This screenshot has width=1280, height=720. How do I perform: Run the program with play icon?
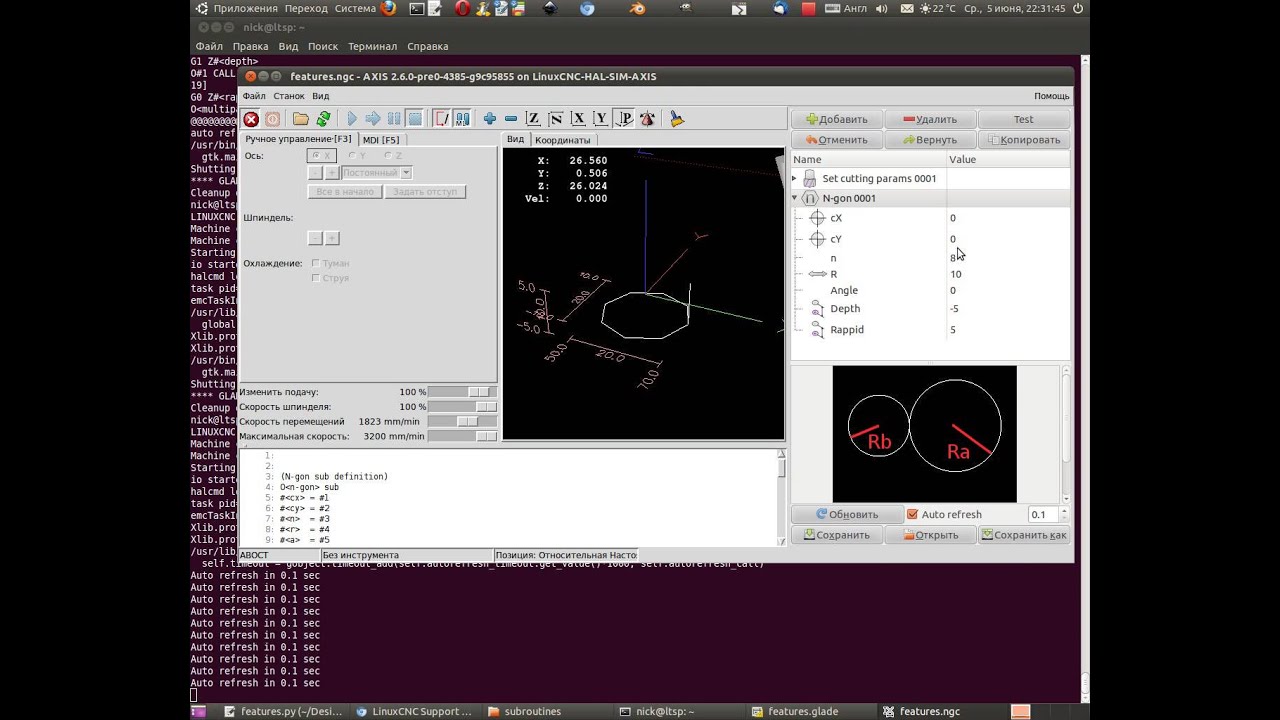352,119
